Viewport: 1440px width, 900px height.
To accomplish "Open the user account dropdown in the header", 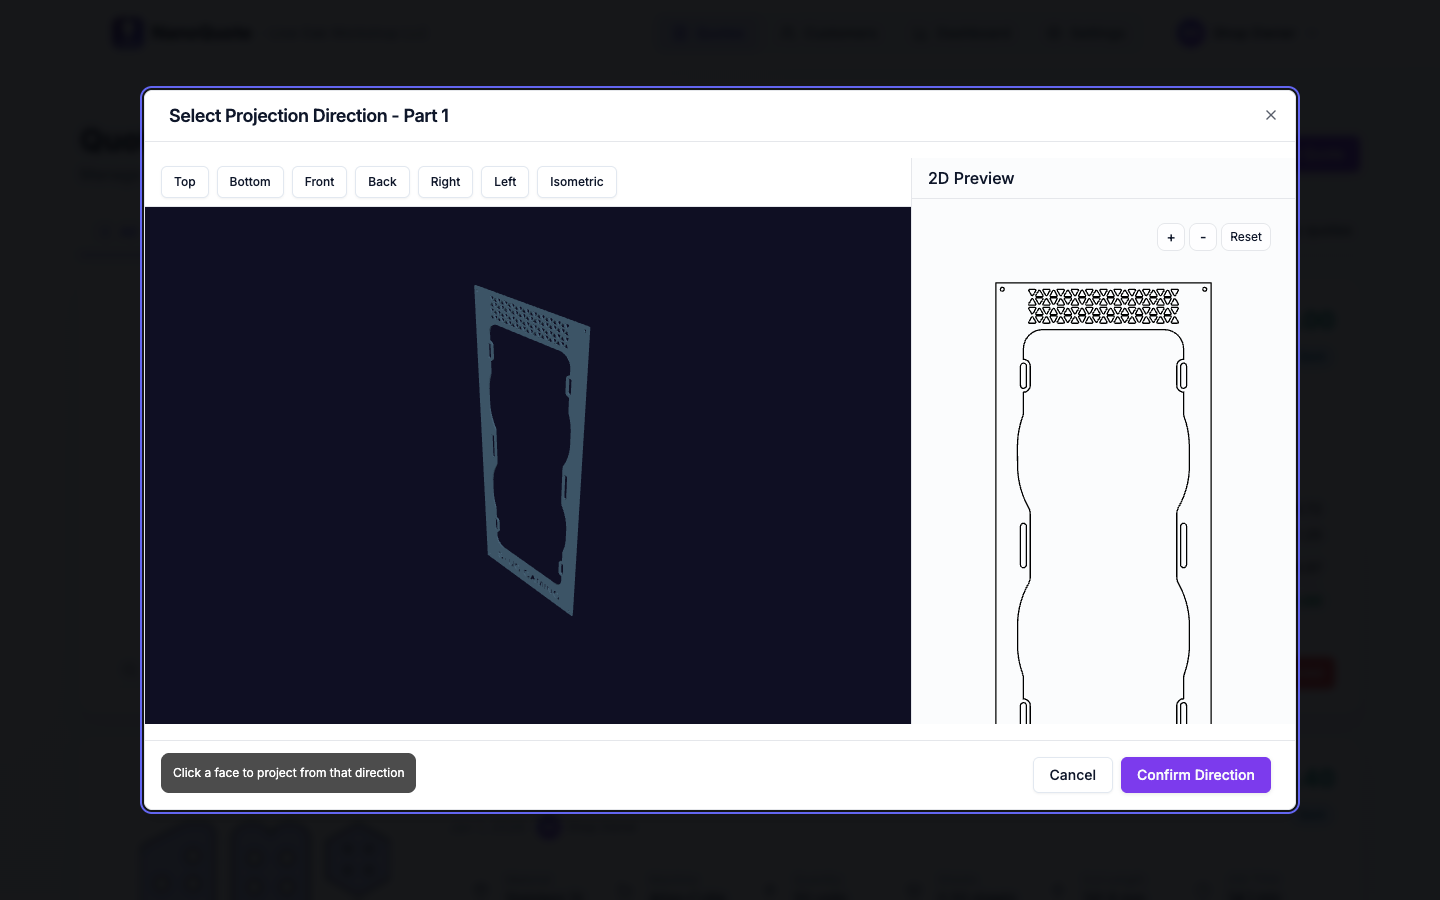I will (1243, 32).
